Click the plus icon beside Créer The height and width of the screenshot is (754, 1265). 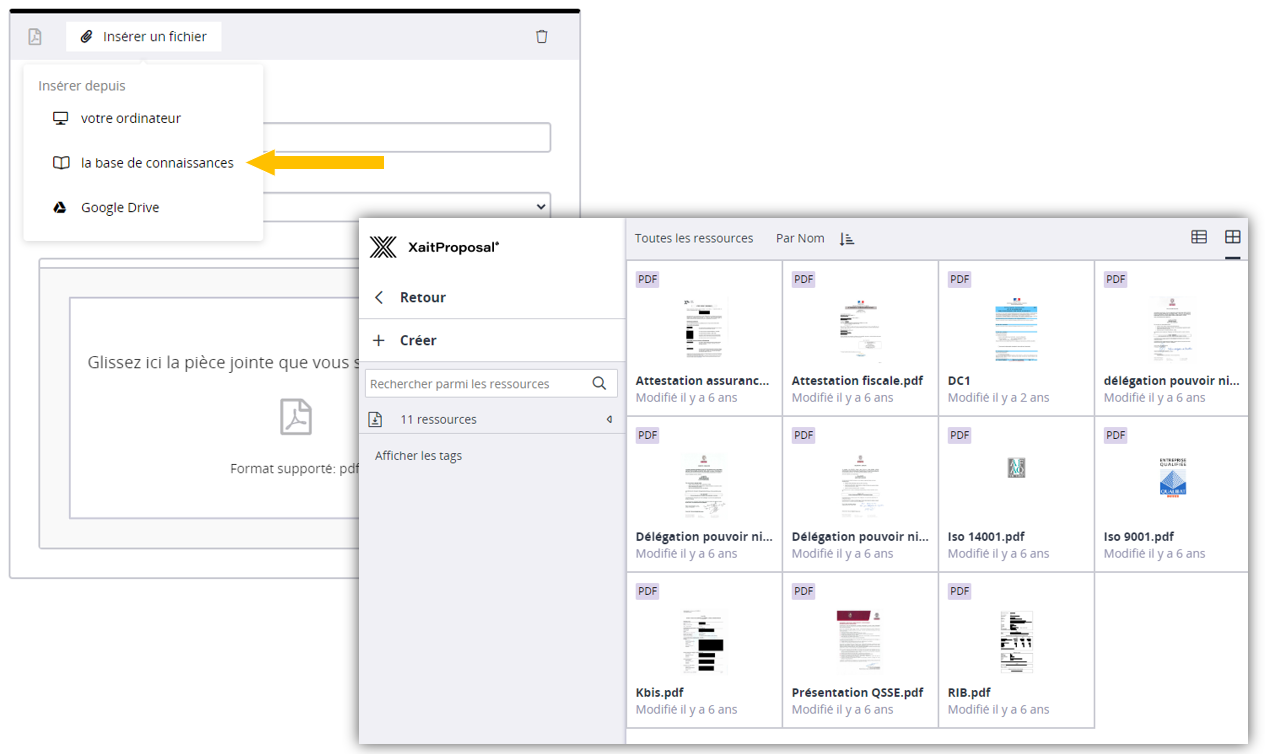379,340
